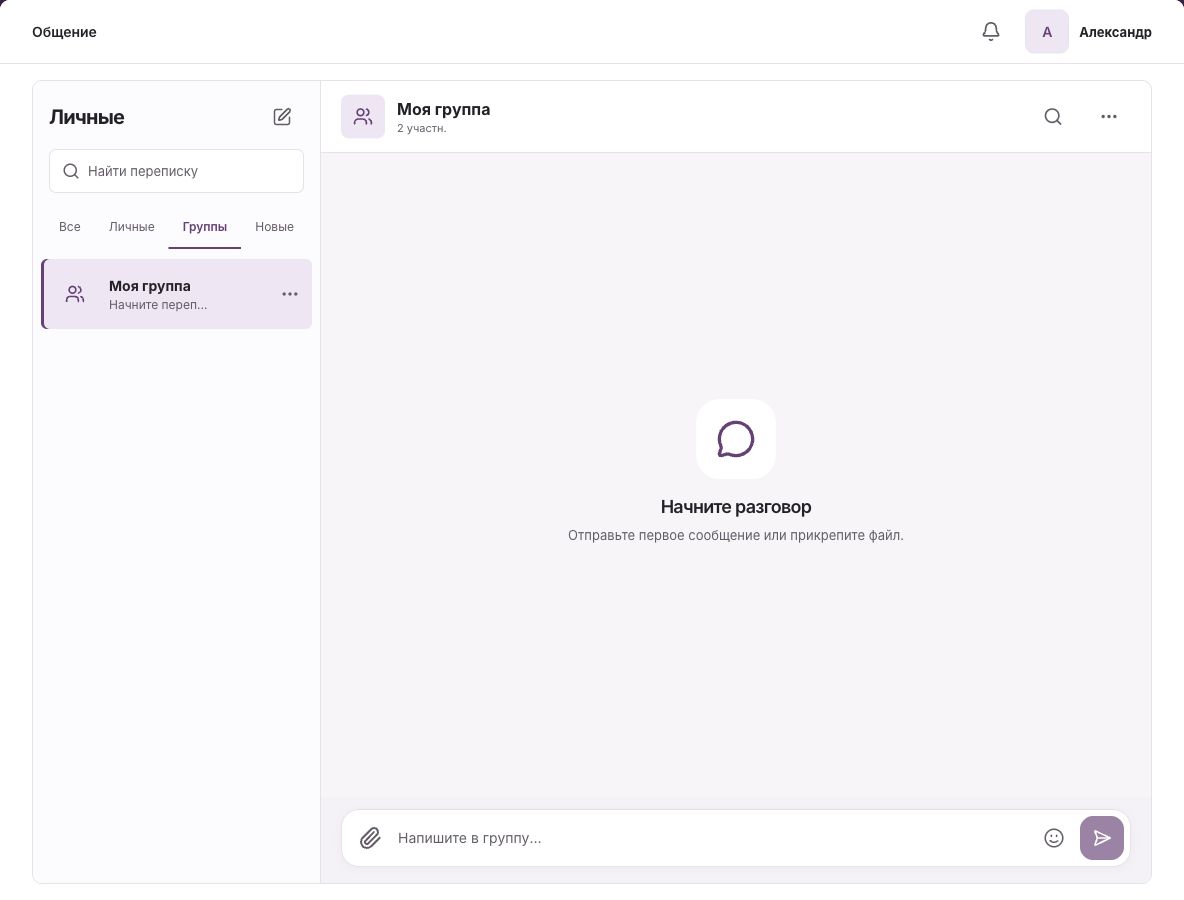
Task: Open Моя группа title in chat header
Action: (443, 109)
